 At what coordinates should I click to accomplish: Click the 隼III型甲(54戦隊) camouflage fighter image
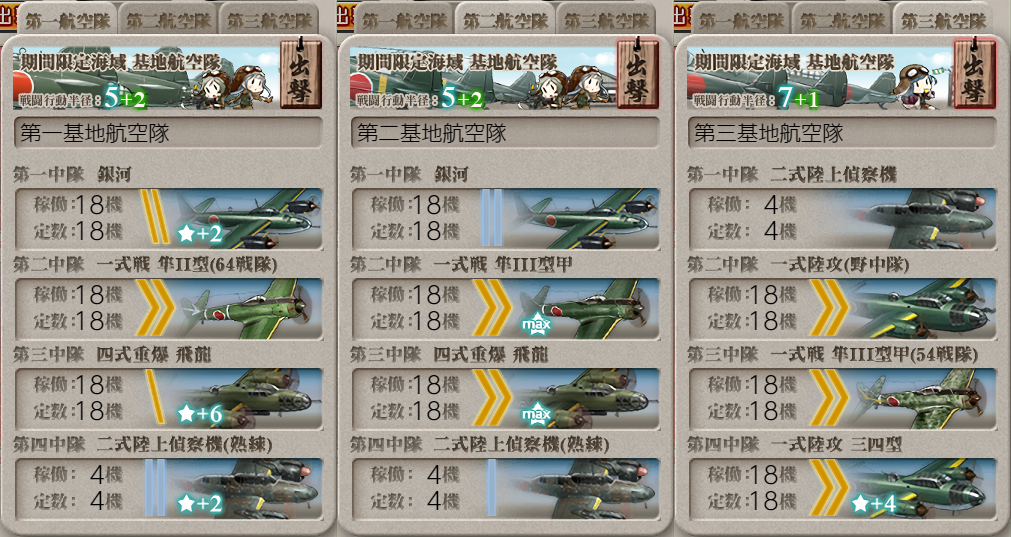point(922,399)
